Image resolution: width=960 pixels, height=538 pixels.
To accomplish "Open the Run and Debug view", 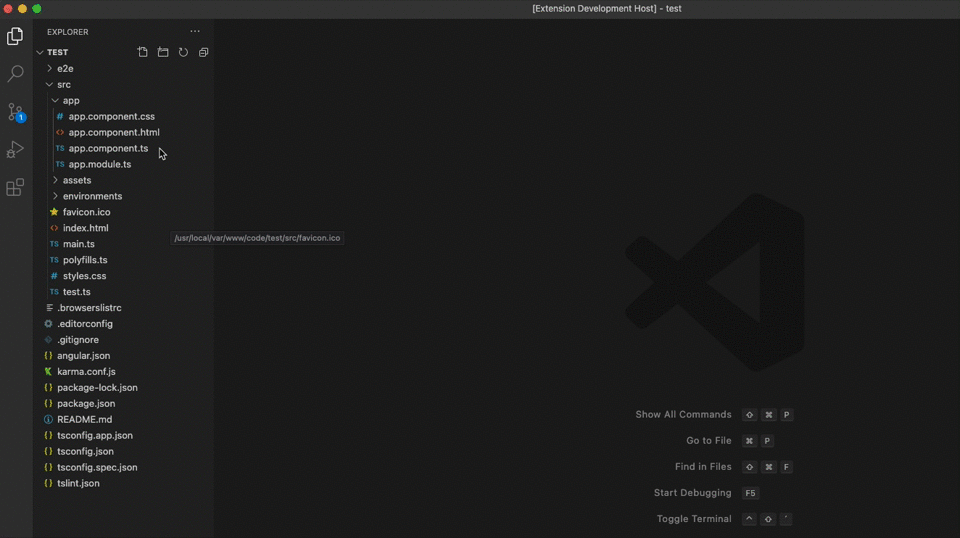I will 15,149.
